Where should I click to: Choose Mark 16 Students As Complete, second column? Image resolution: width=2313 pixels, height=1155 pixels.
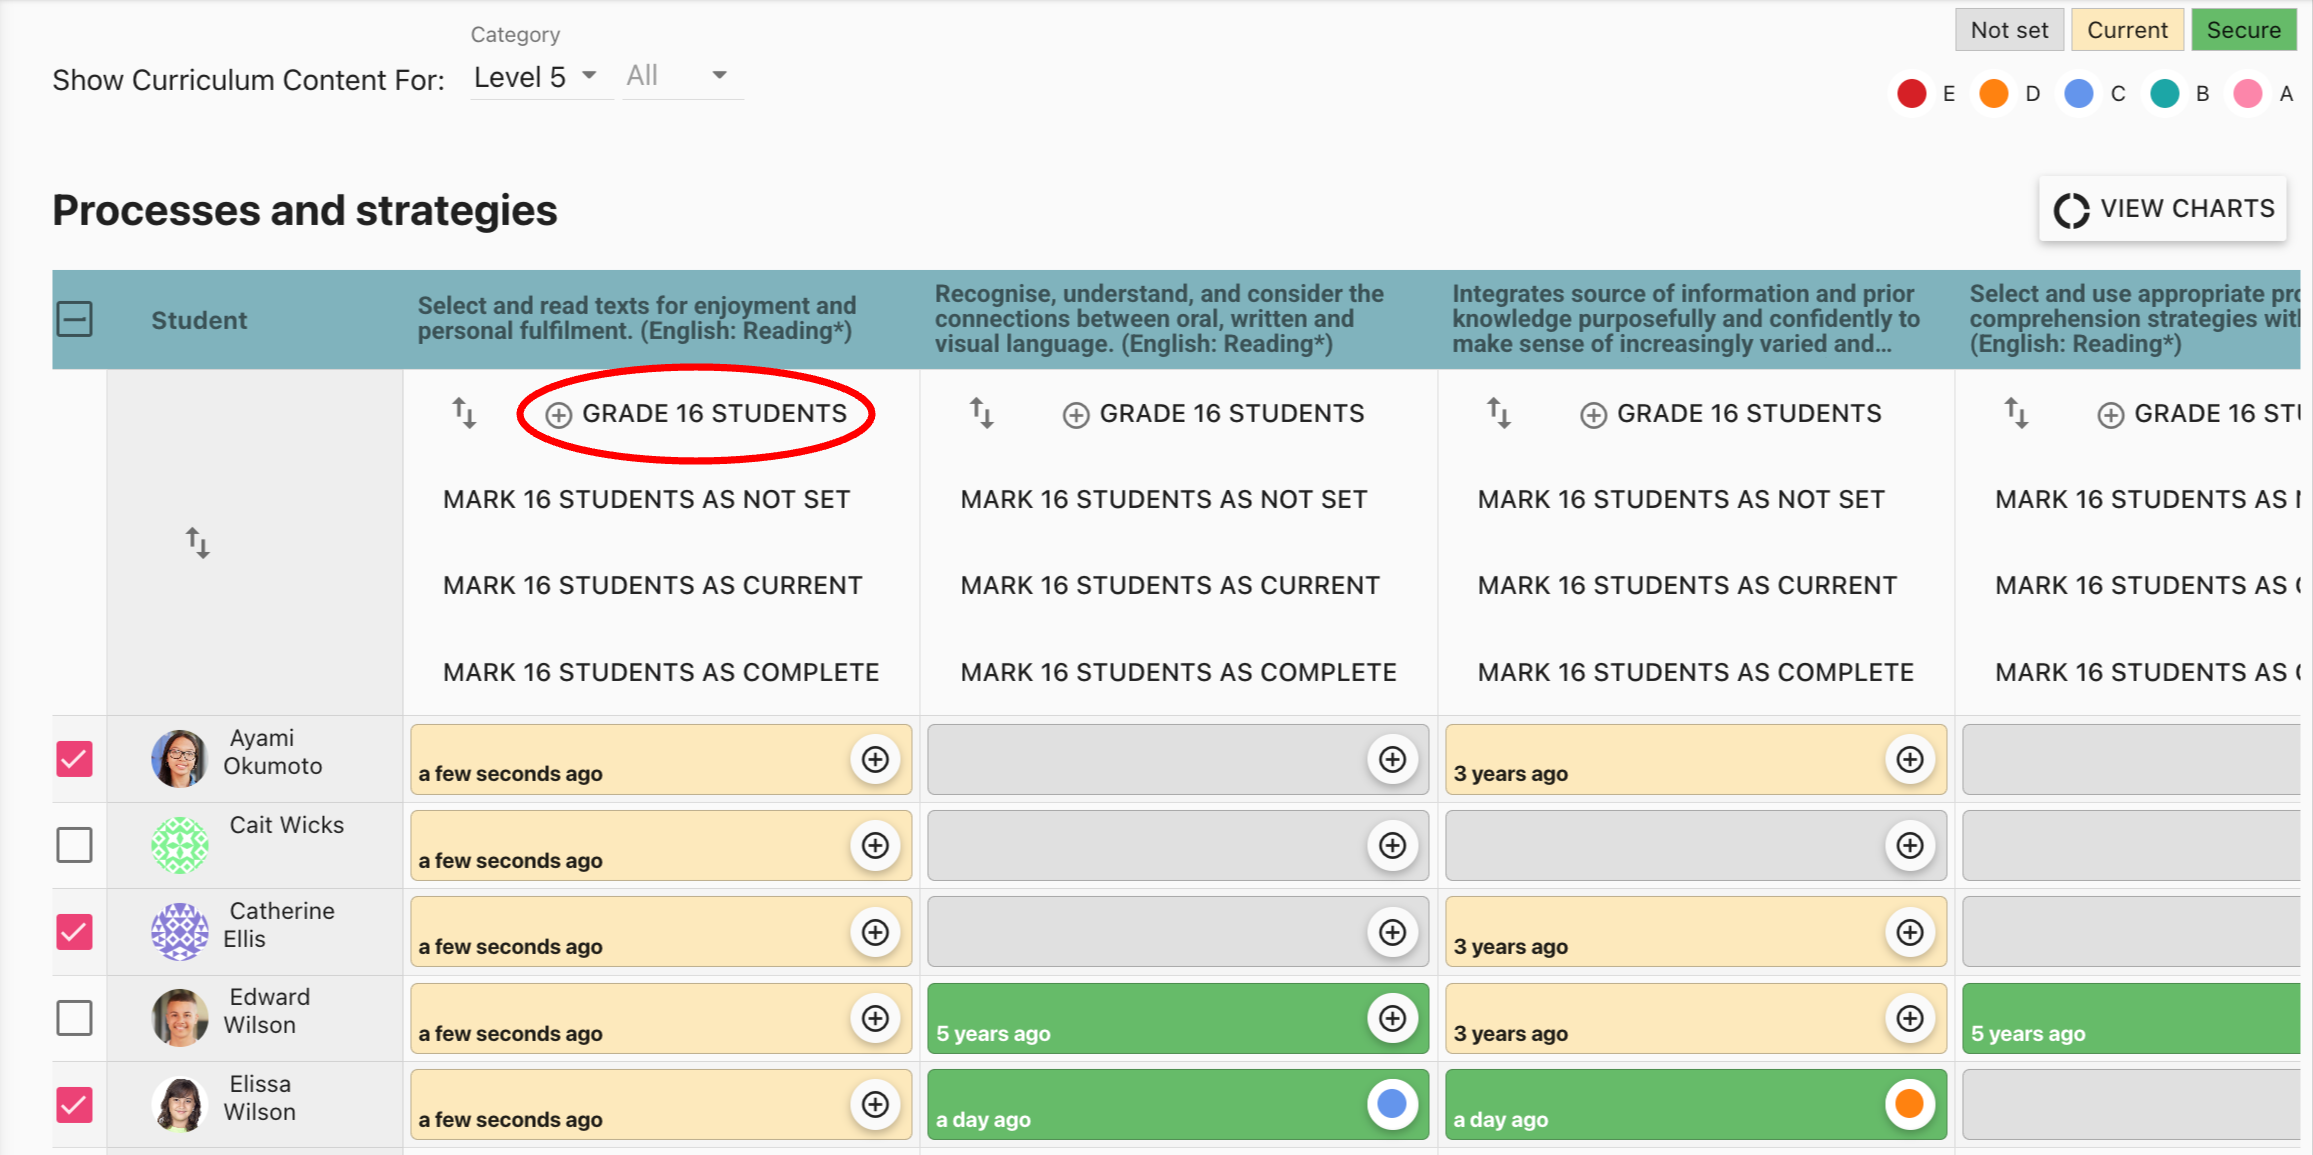click(1178, 672)
